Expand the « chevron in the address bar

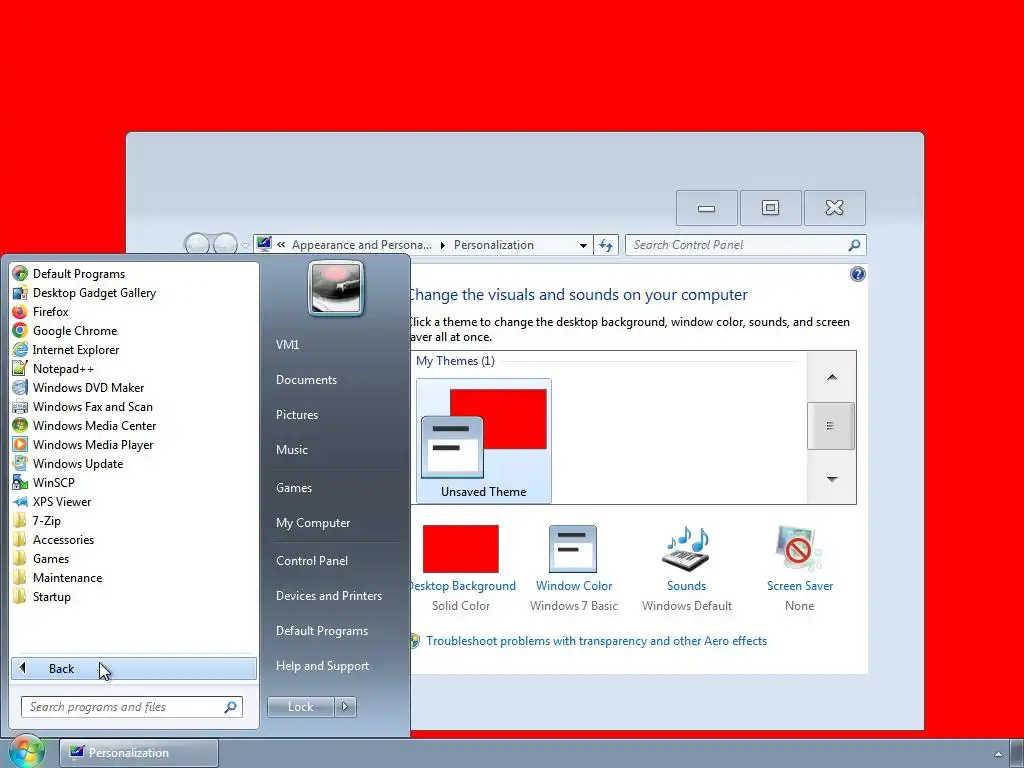[281, 245]
